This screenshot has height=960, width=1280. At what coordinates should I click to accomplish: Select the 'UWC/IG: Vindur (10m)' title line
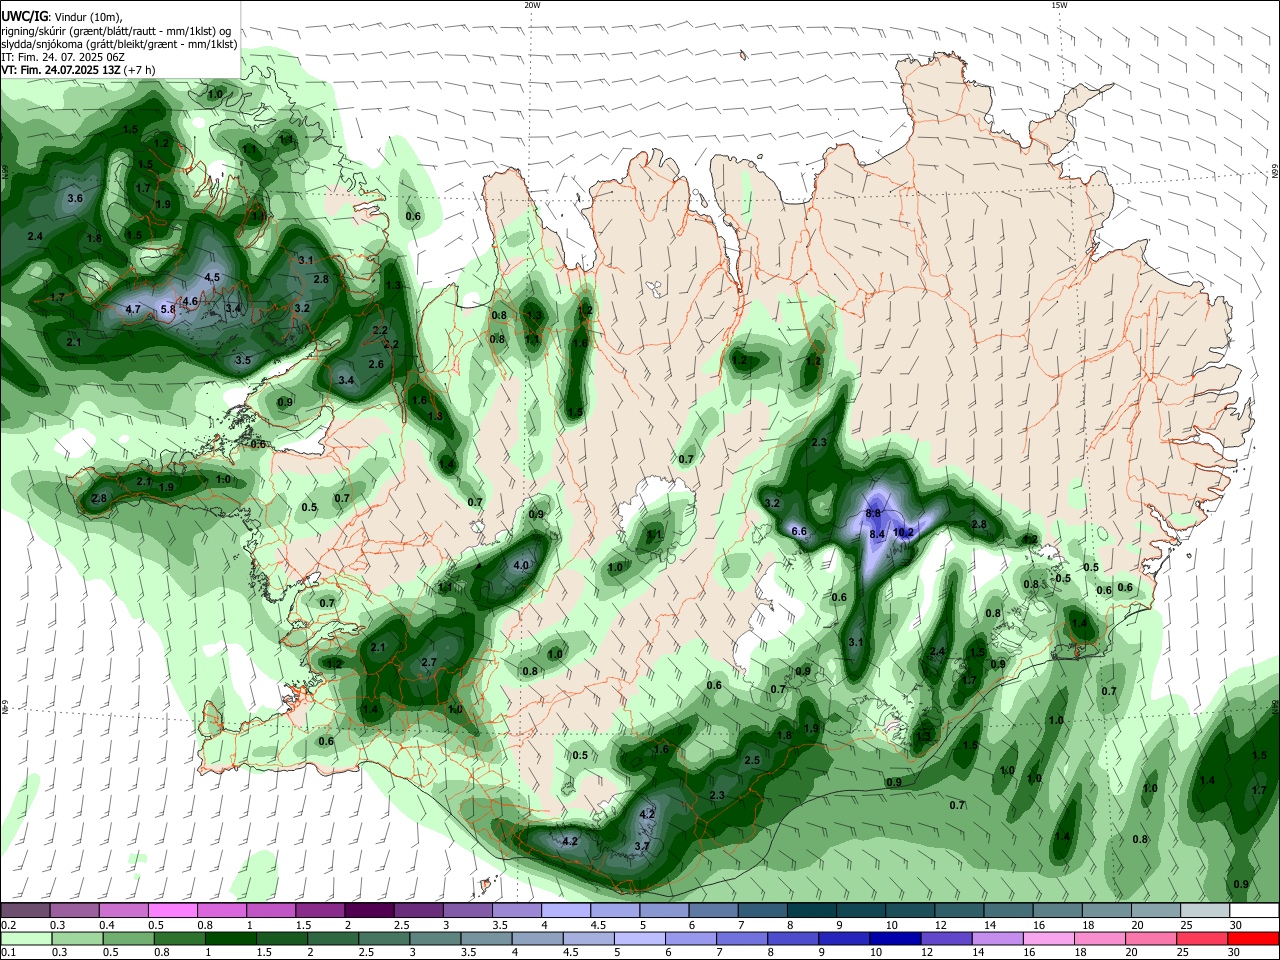(x=62, y=17)
